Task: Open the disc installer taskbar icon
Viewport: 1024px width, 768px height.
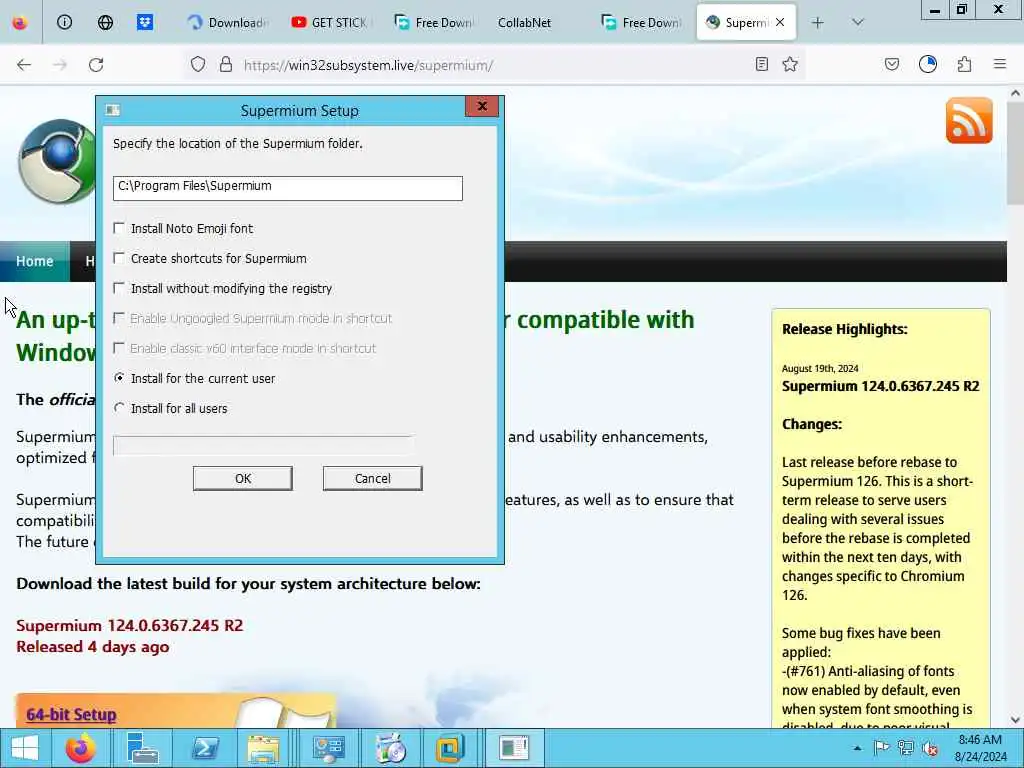Action: pos(391,748)
